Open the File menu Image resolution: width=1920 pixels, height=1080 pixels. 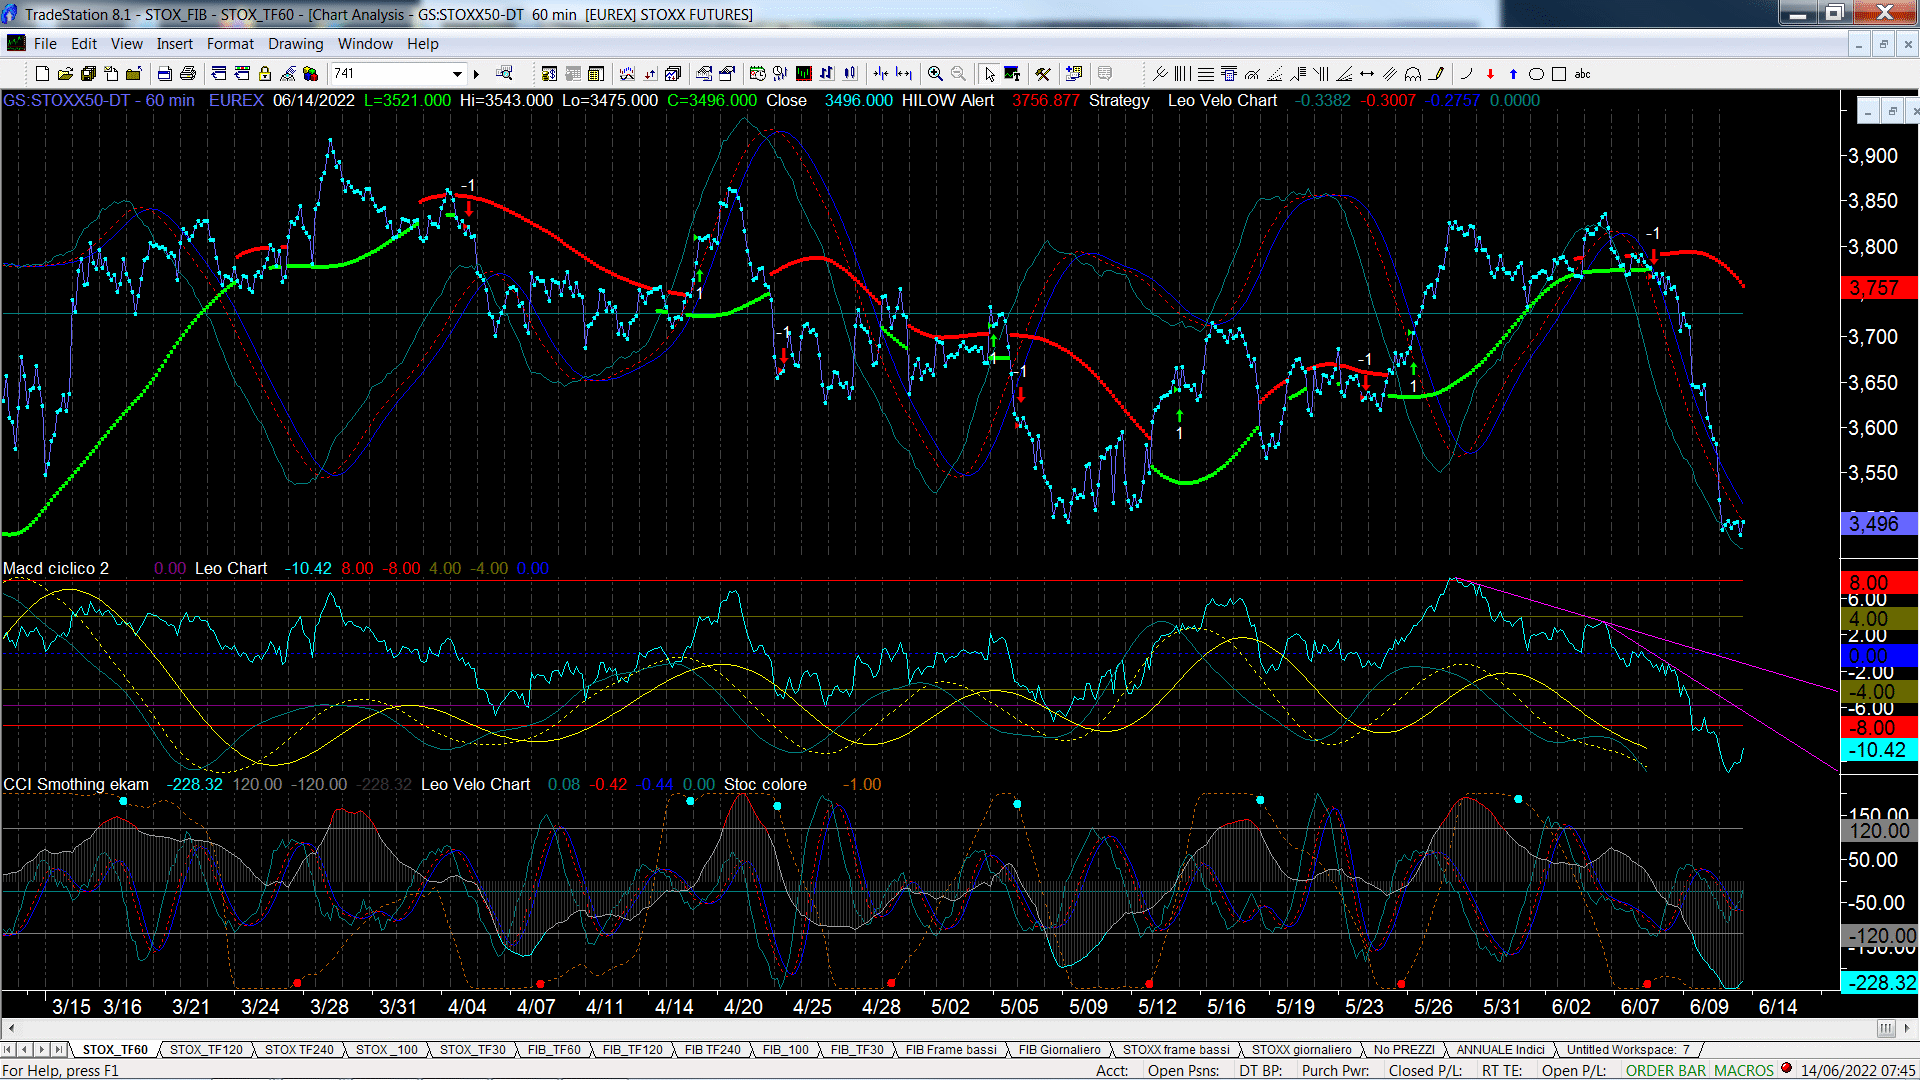click(x=45, y=43)
